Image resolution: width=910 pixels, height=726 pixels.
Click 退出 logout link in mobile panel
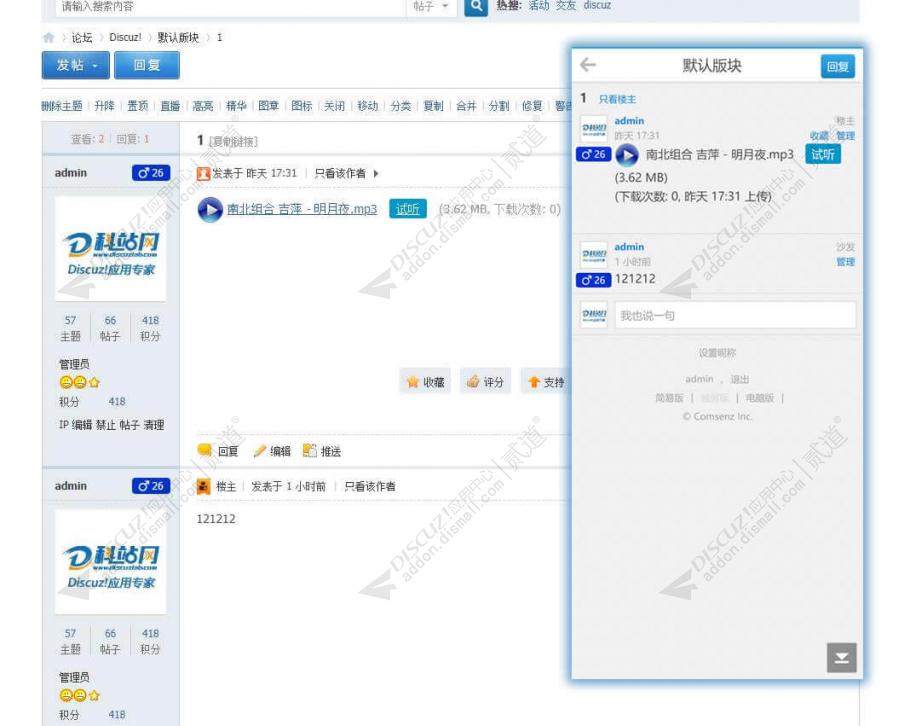click(739, 380)
